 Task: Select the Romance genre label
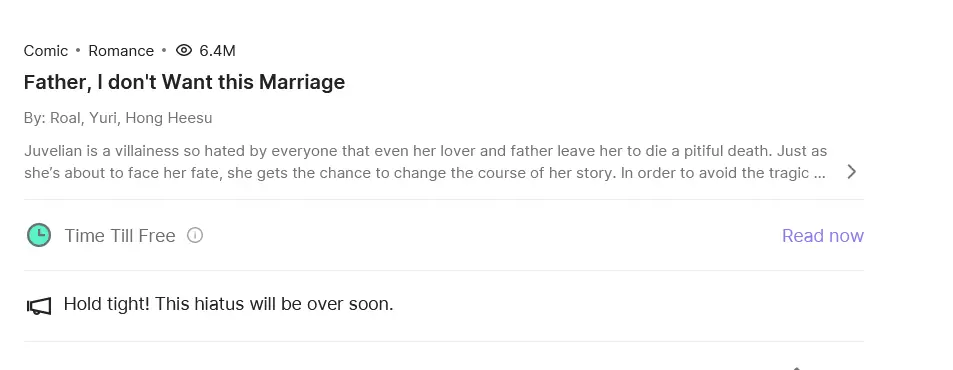point(121,51)
